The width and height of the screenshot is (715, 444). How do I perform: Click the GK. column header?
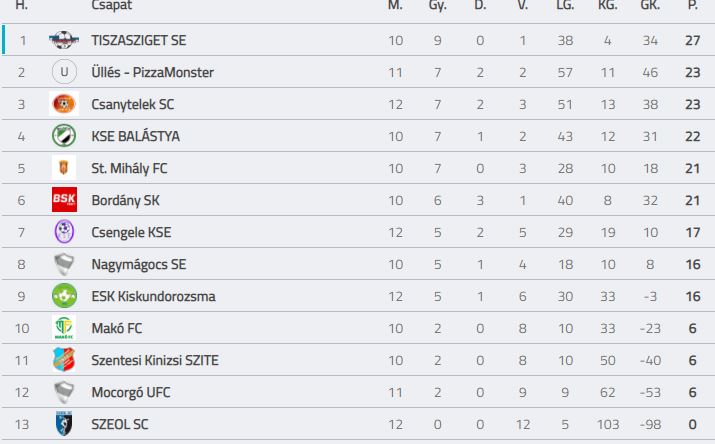[x=650, y=5]
